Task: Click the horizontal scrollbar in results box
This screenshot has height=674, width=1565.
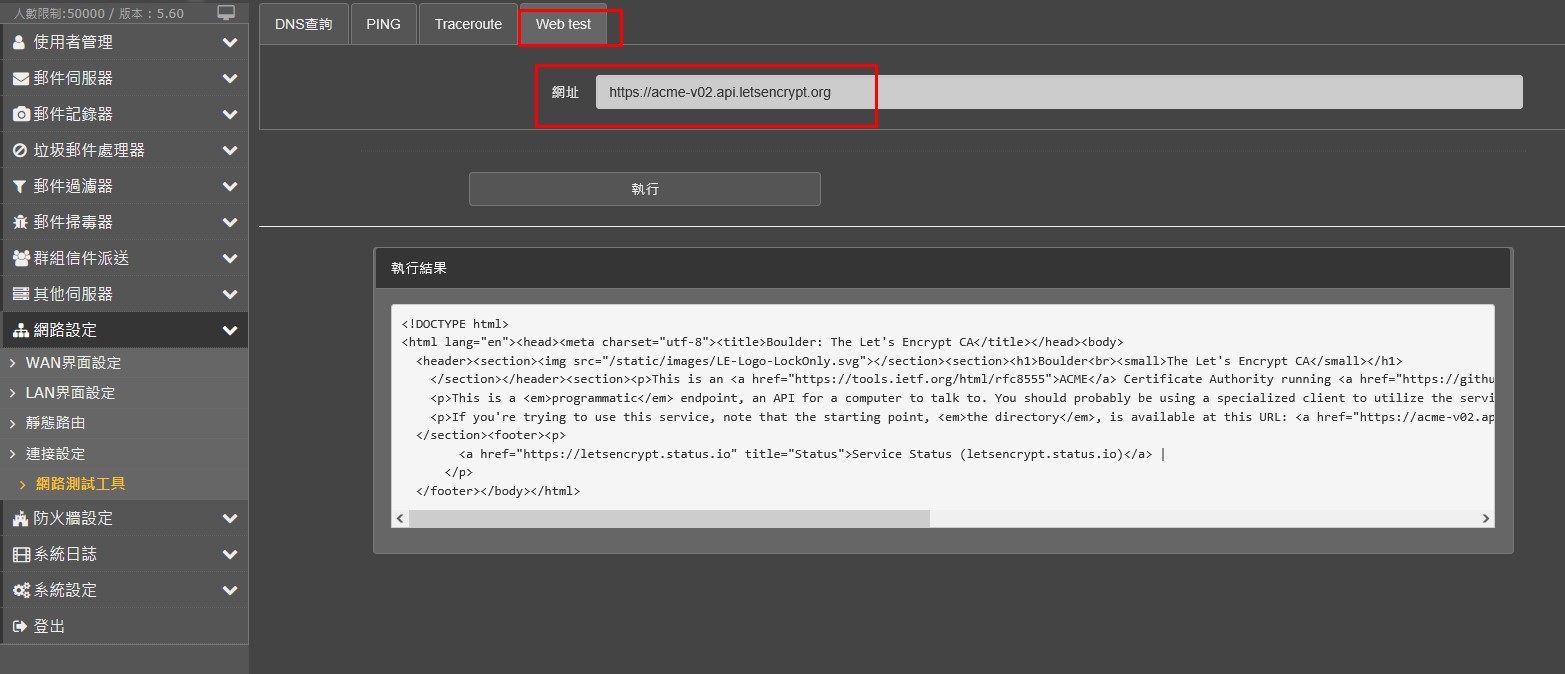Action: 669,518
